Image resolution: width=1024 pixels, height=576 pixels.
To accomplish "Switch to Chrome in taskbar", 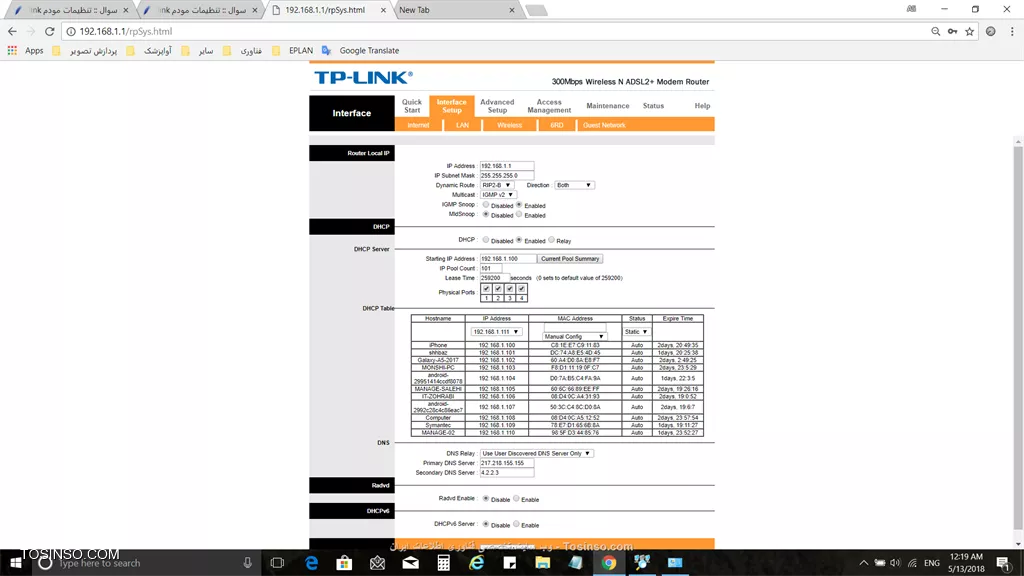I will [x=609, y=562].
